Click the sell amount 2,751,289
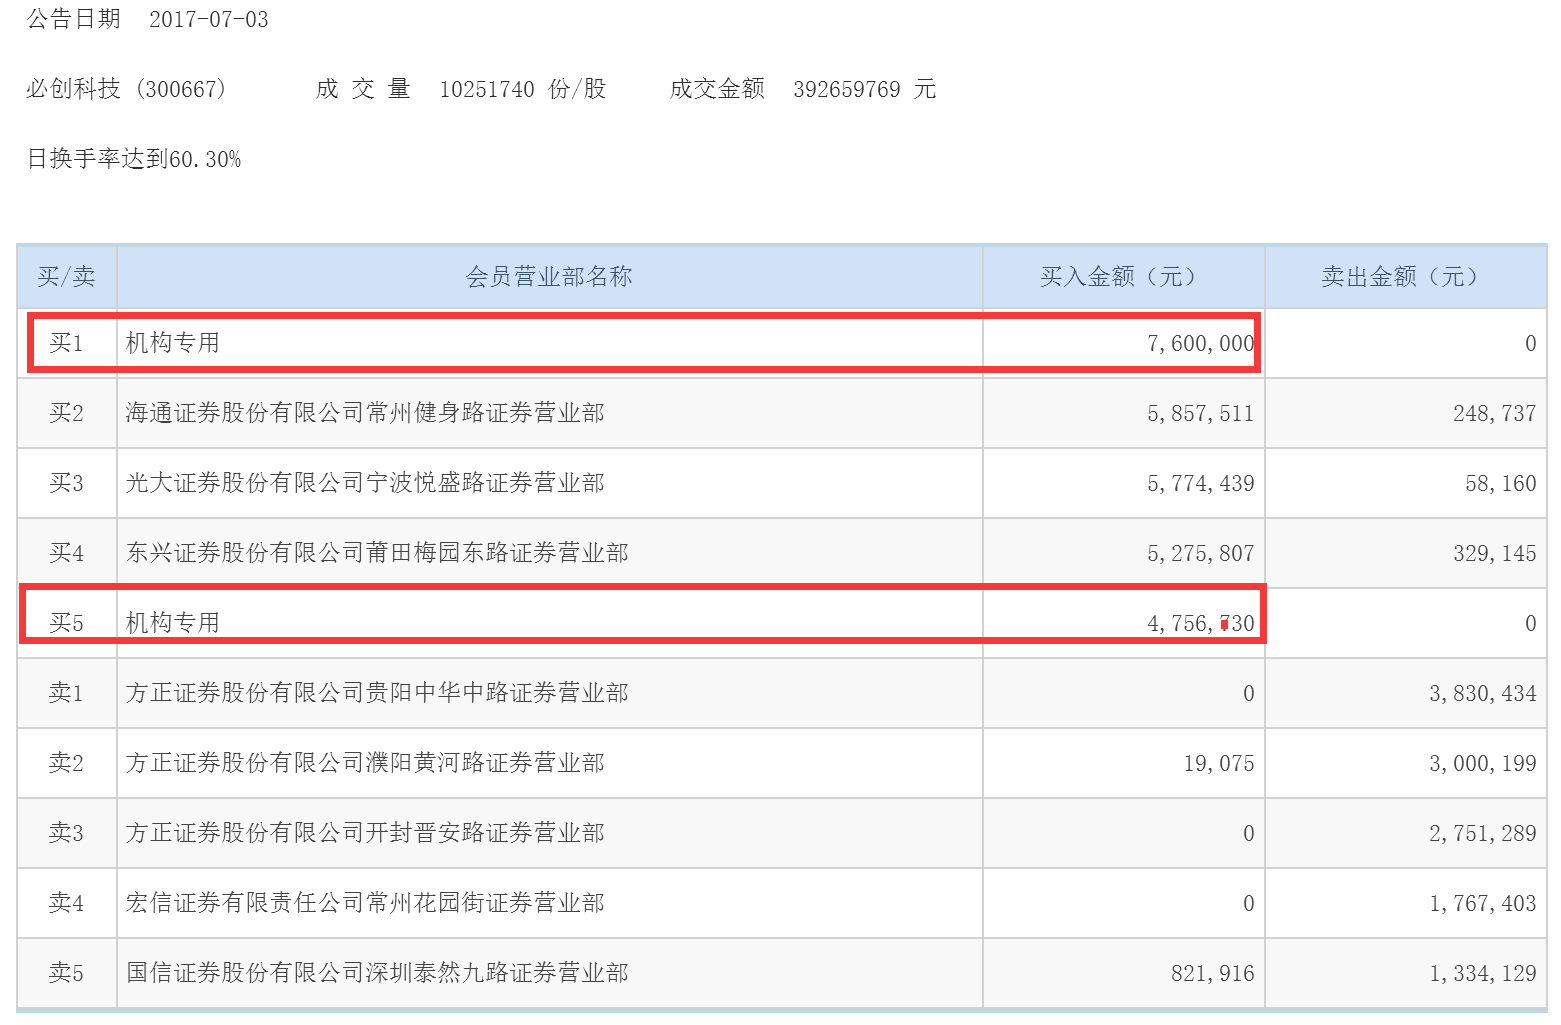 click(1482, 834)
